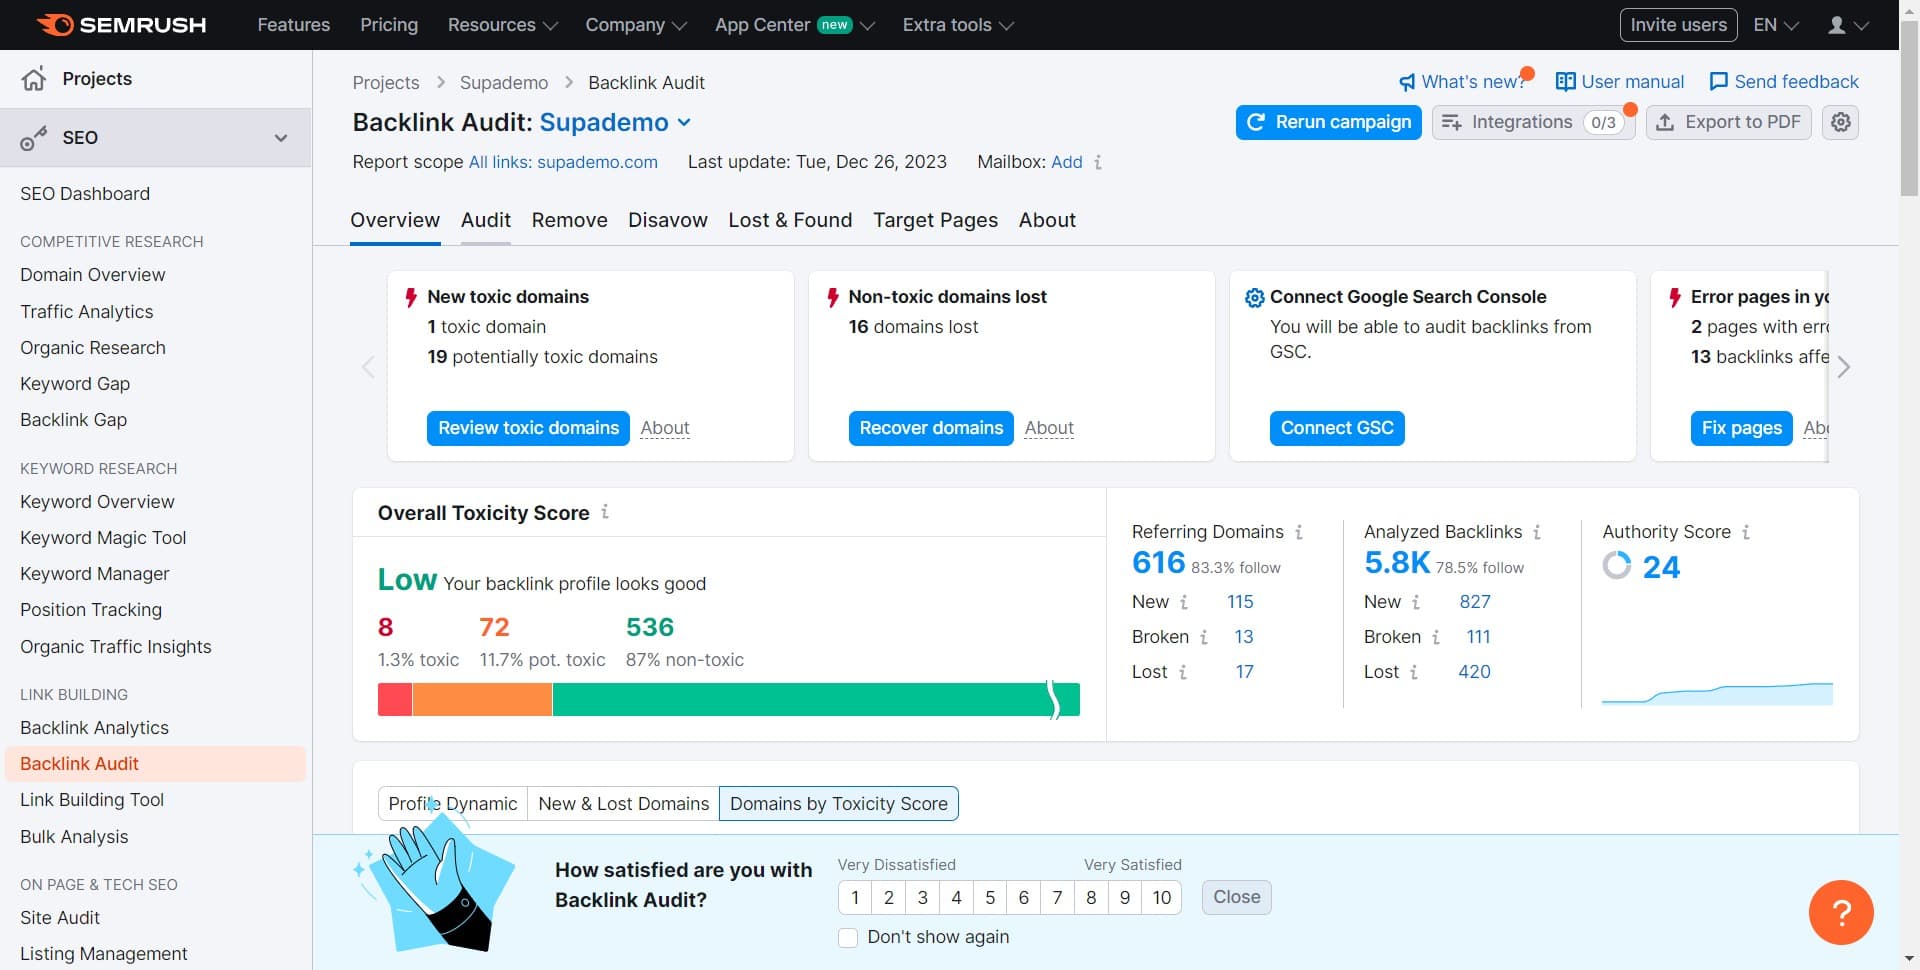Click the green non-toxic bar segment
The width and height of the screenshot is (1920, 970).
tap(800, 700)
